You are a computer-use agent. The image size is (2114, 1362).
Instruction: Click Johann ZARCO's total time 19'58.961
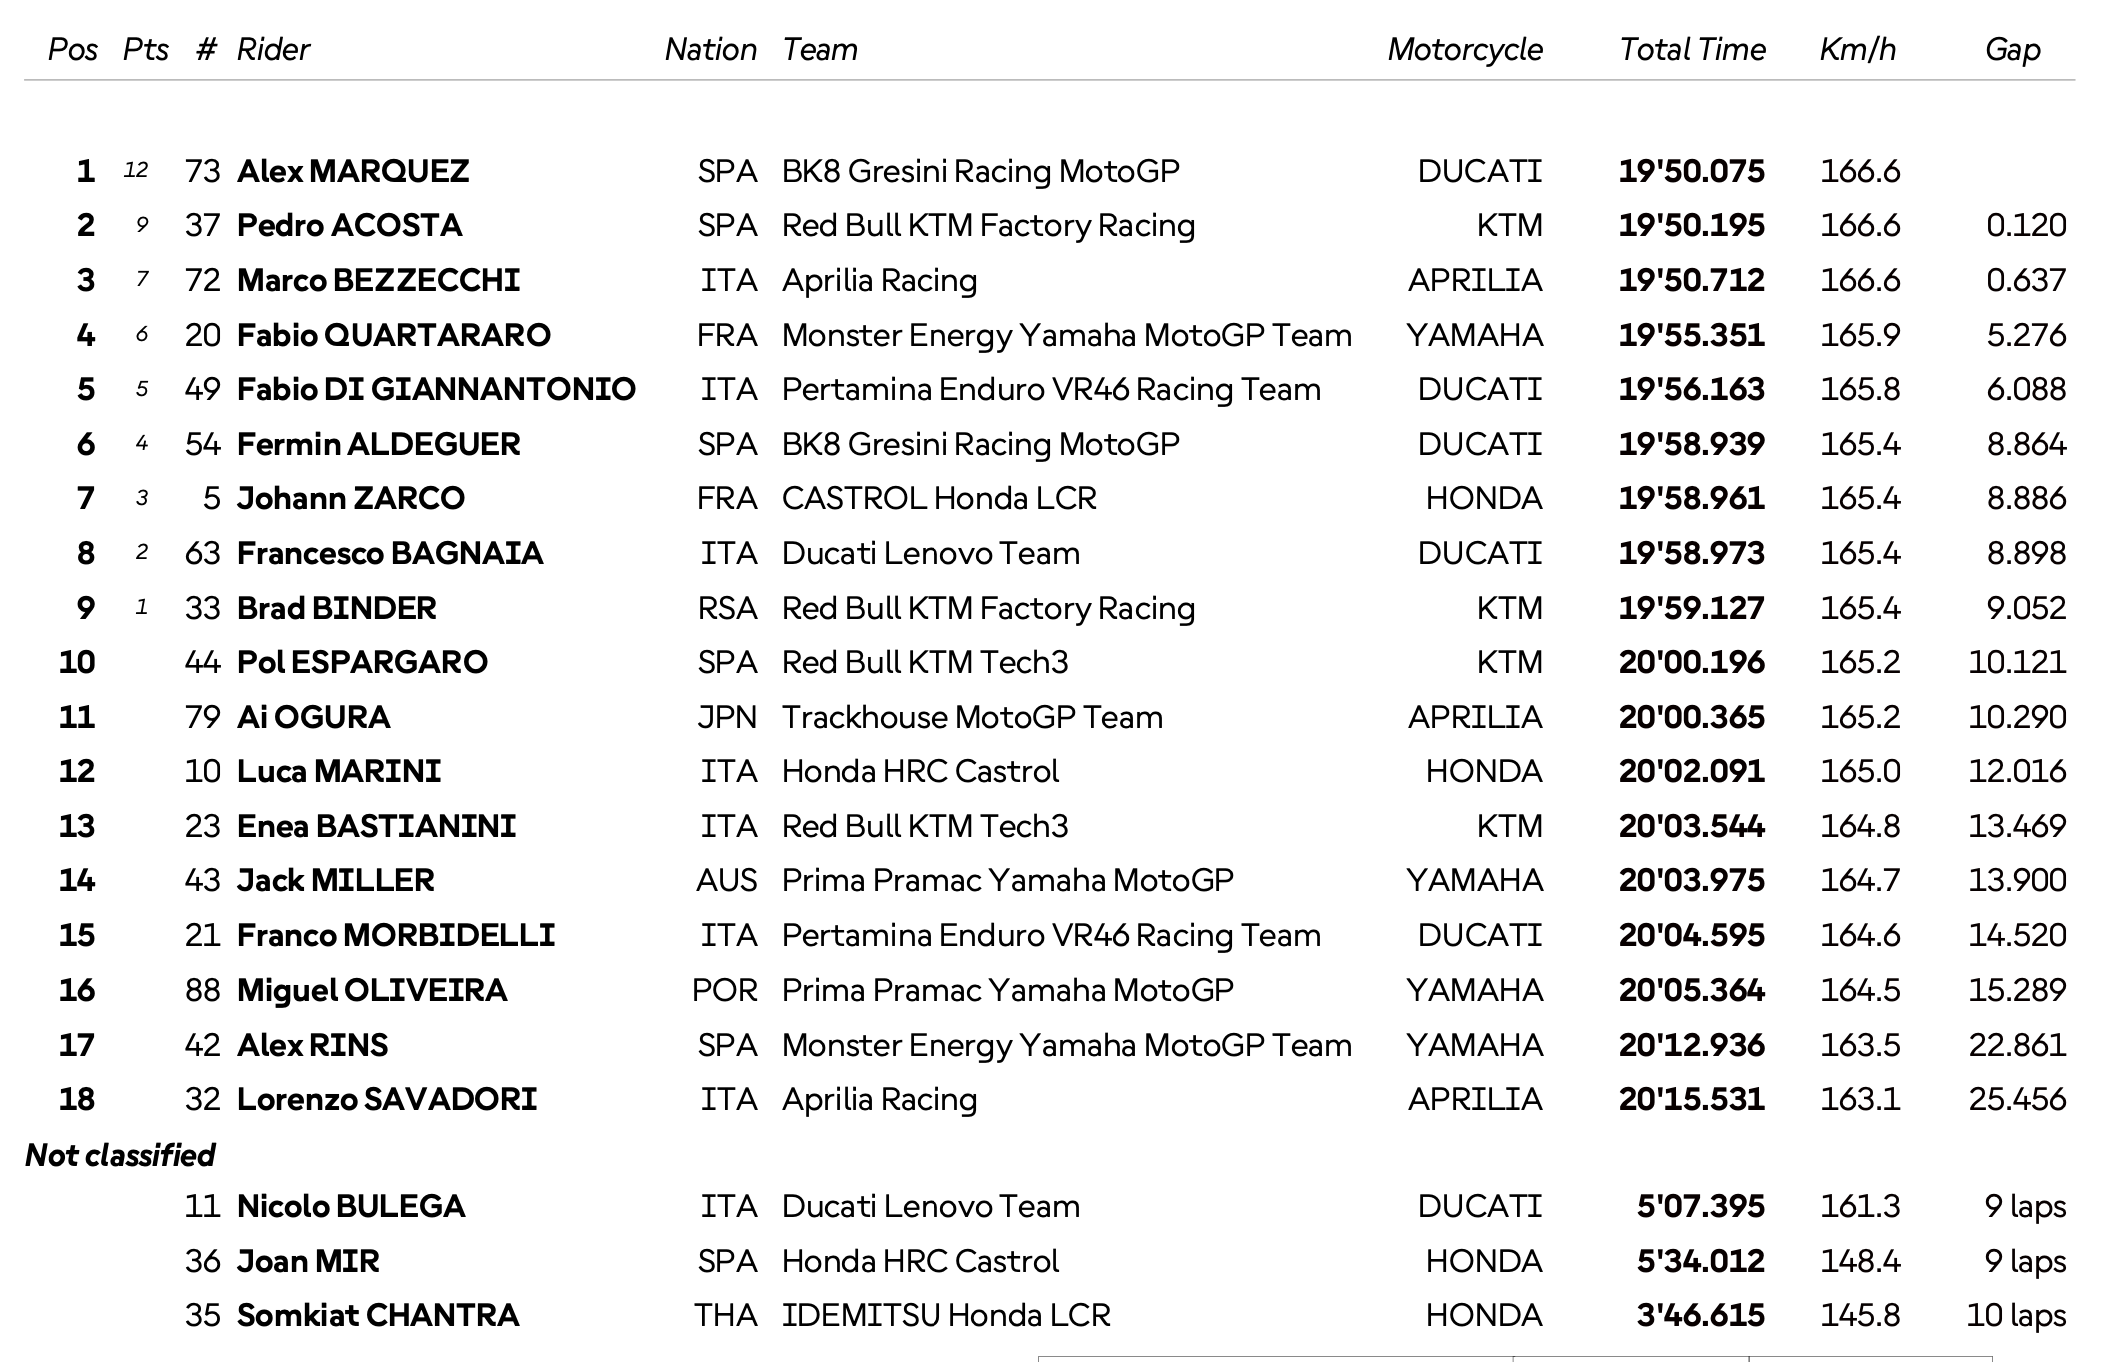1691,498
